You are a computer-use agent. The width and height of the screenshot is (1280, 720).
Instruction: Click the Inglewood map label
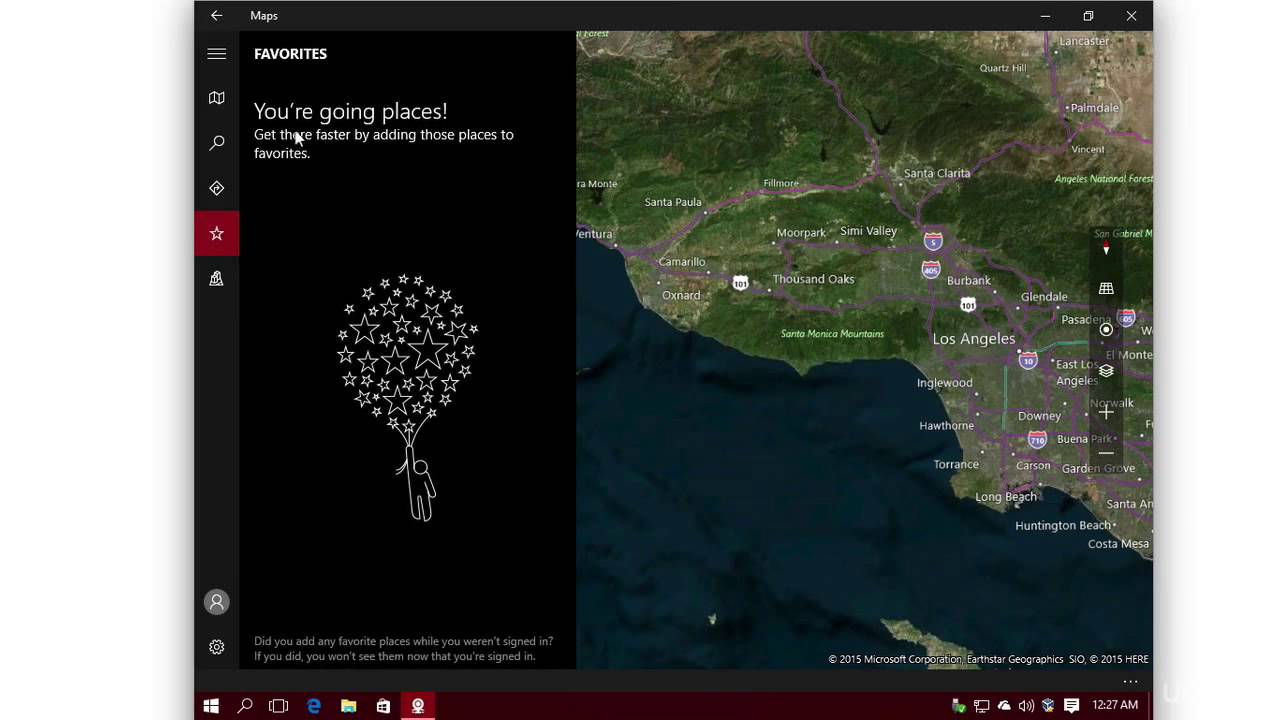point(944,383)
